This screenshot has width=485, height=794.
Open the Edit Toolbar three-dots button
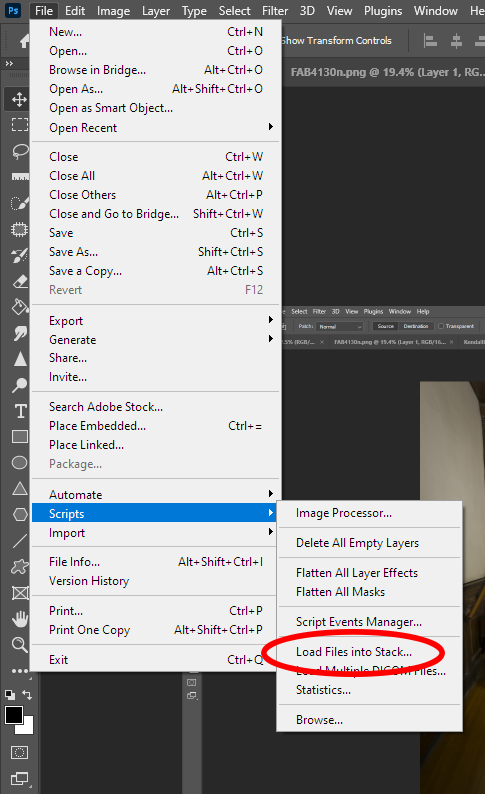coord(19,671)
